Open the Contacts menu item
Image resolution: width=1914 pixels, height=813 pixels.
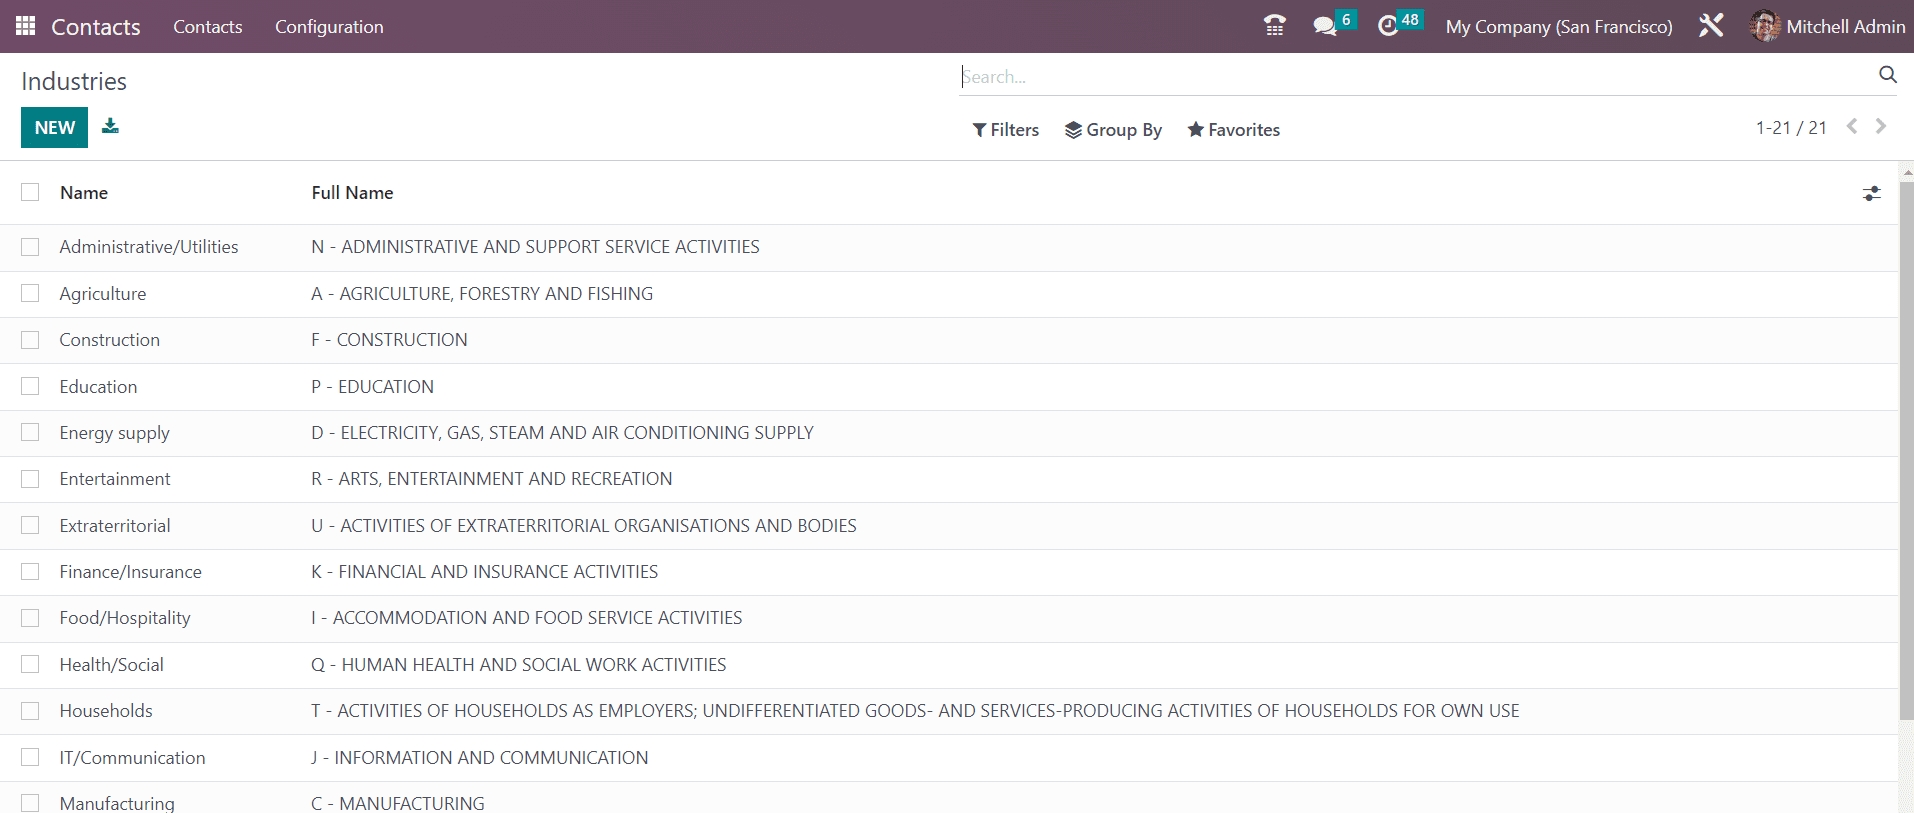coord(207,27)
